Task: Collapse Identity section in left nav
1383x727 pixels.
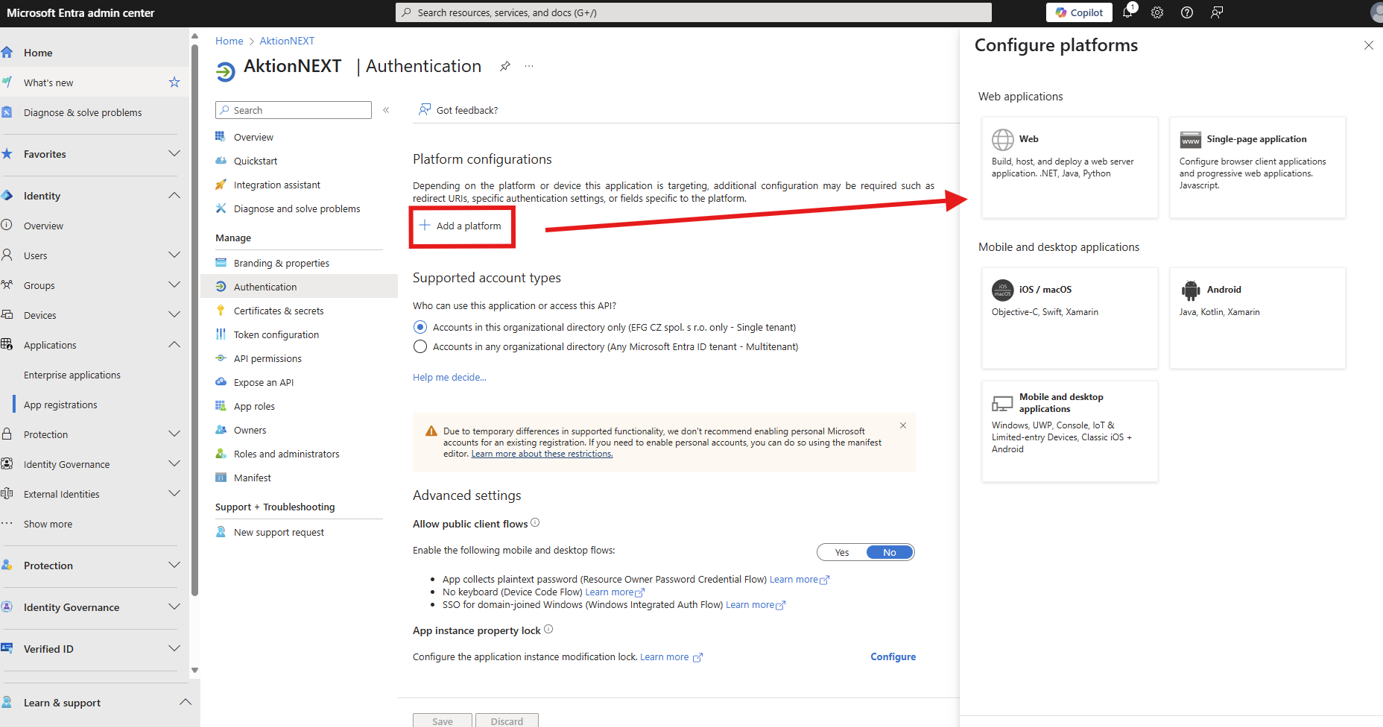Action: click(174, 196)
